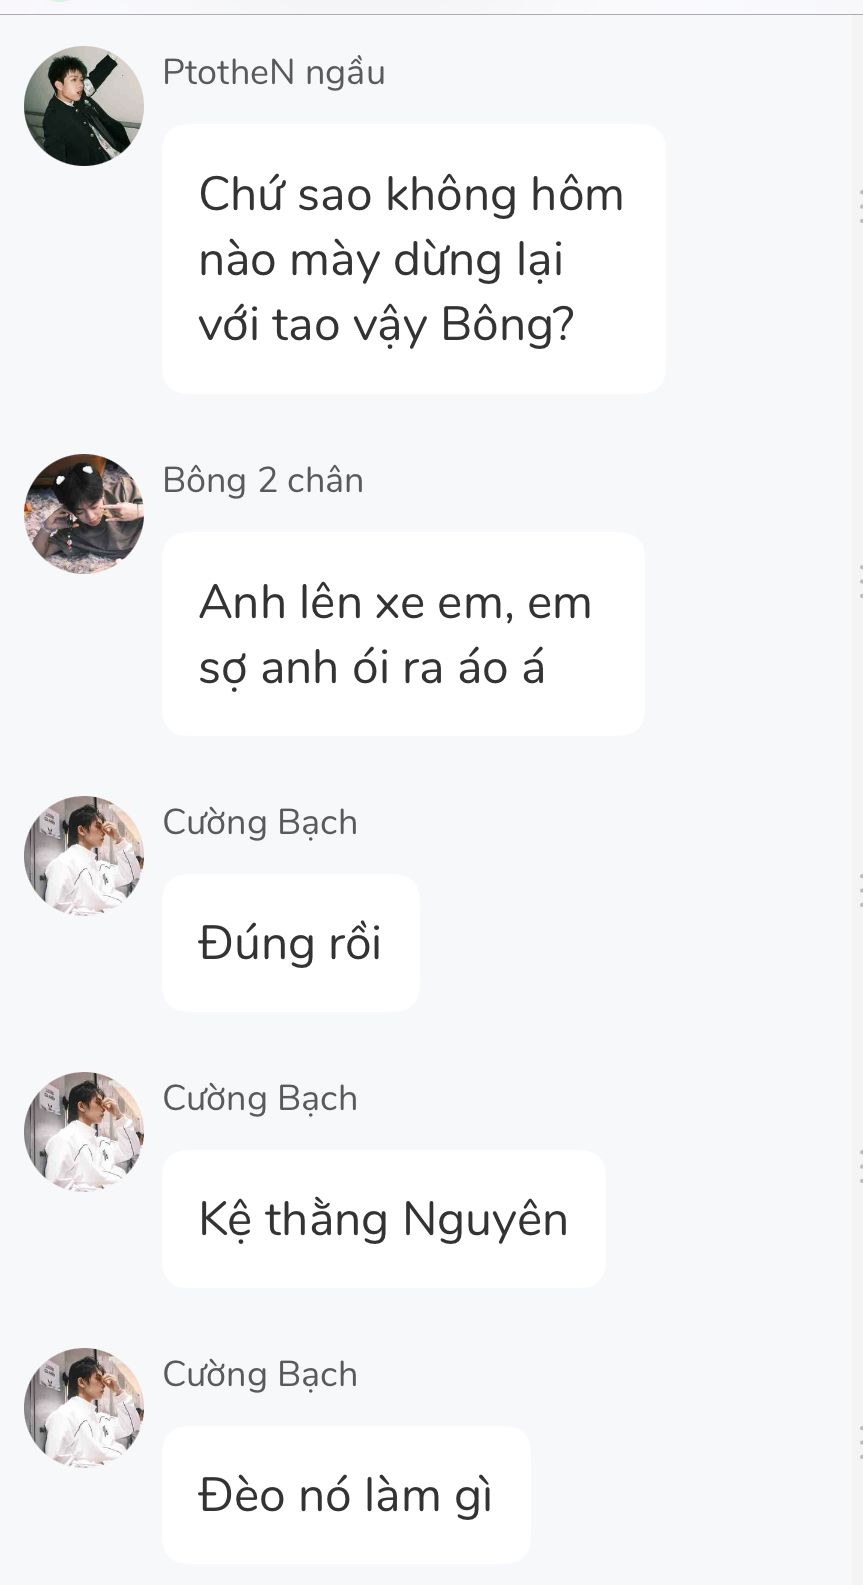Select the 'Kệ thằng Nguyên' message bubble

point(383,1219)
